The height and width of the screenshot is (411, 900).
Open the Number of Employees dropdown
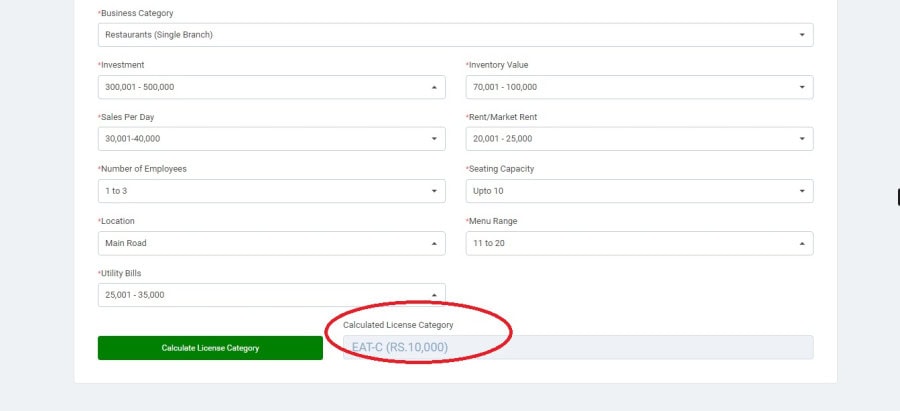(270, 191)
